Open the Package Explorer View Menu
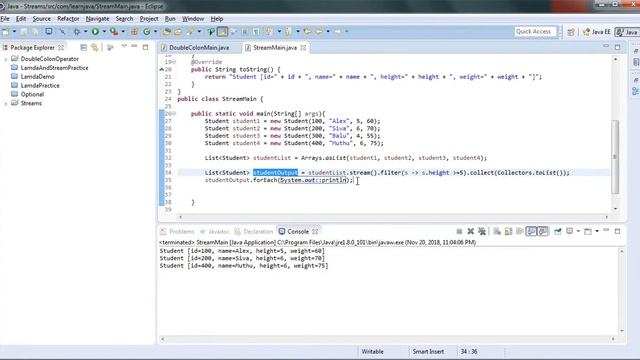640x360 pixels. click(124, 47)
